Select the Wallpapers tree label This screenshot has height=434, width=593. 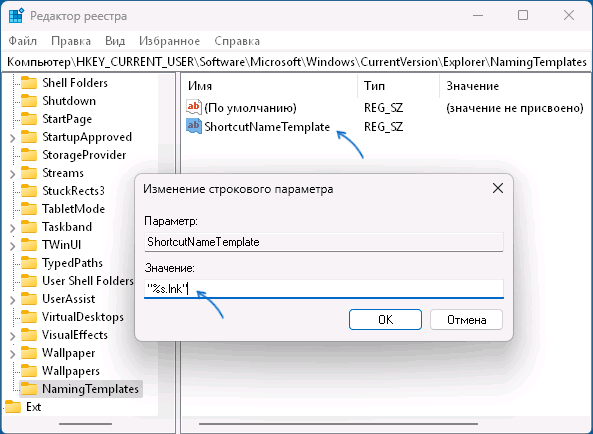click(71, 371)
